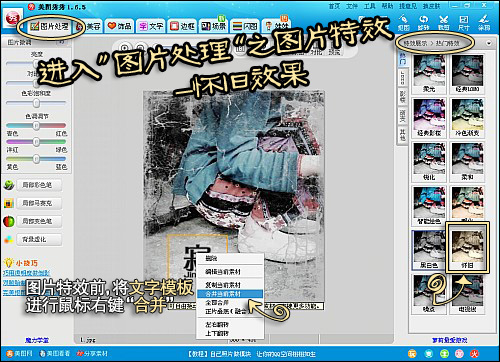Apply the 锐化 sharpen effect thumbnail
This screenshot has width=500, height=362.
pyautogui.click(x=429, y=162)
